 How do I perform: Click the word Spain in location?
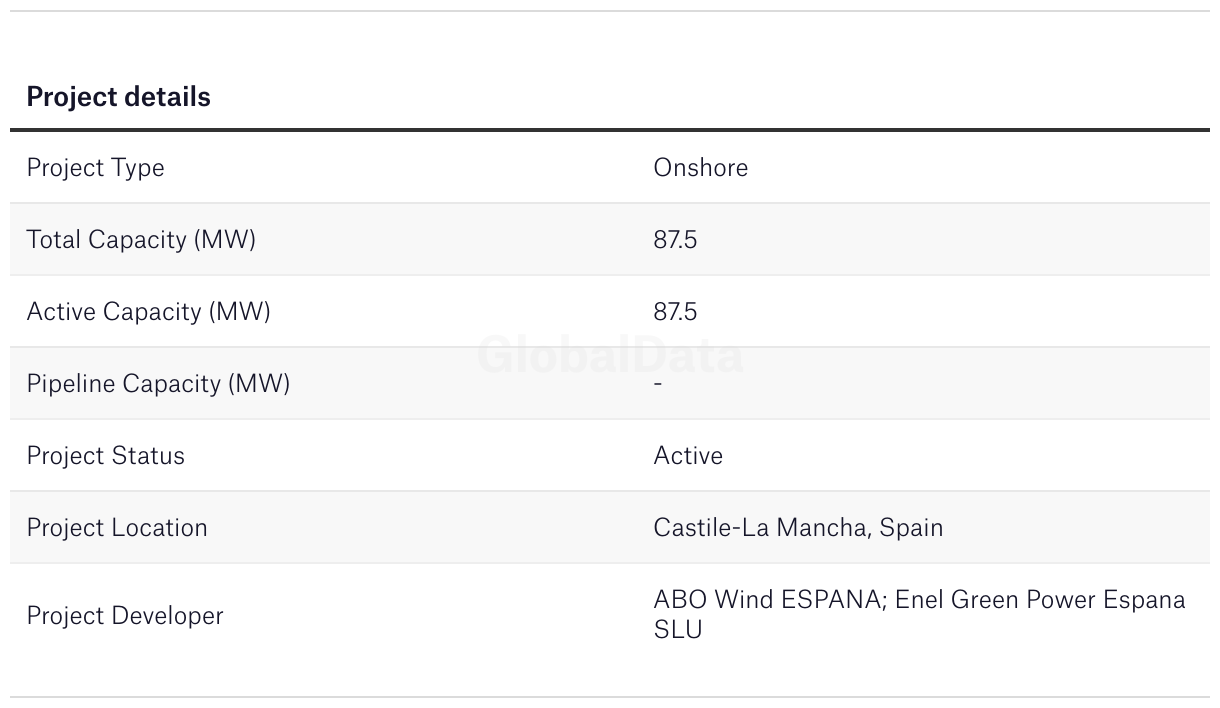(x=911, y=528)
